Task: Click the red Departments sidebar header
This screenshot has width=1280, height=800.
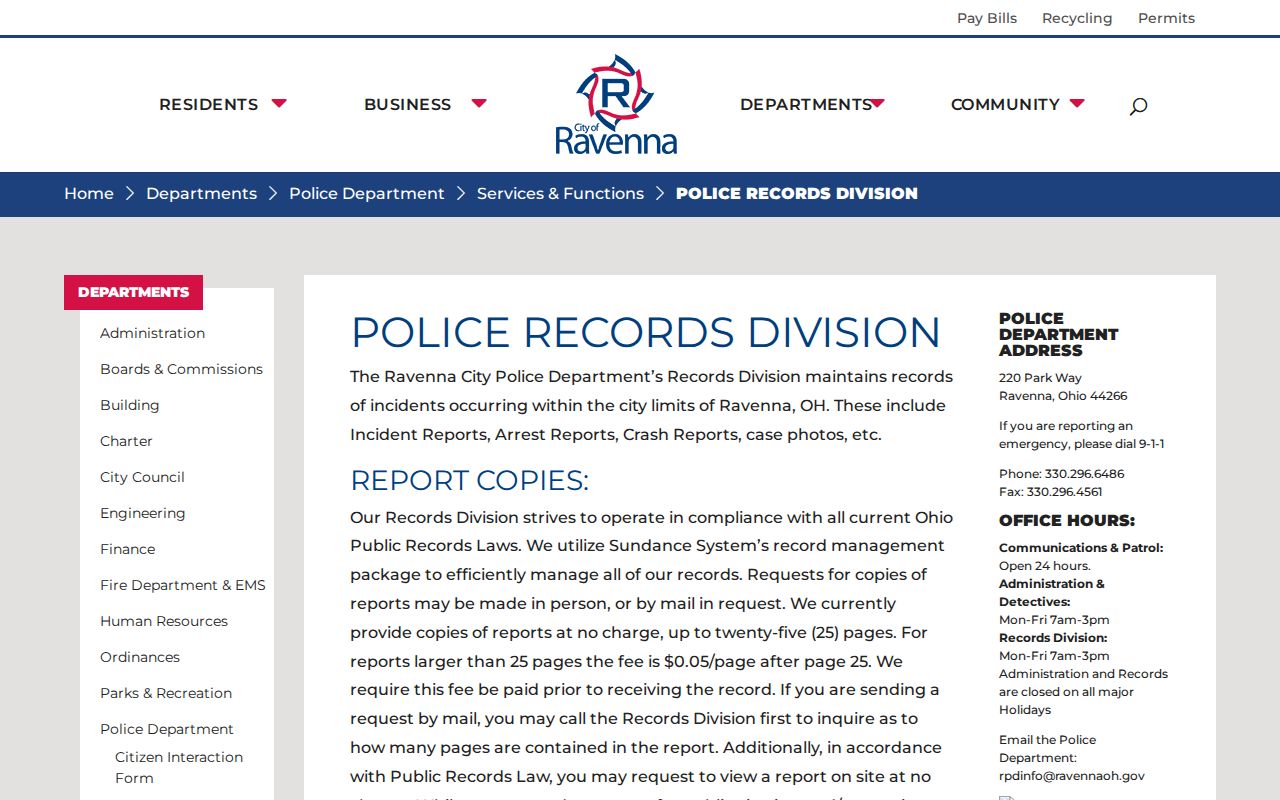Action: click(x=133, y=292)
